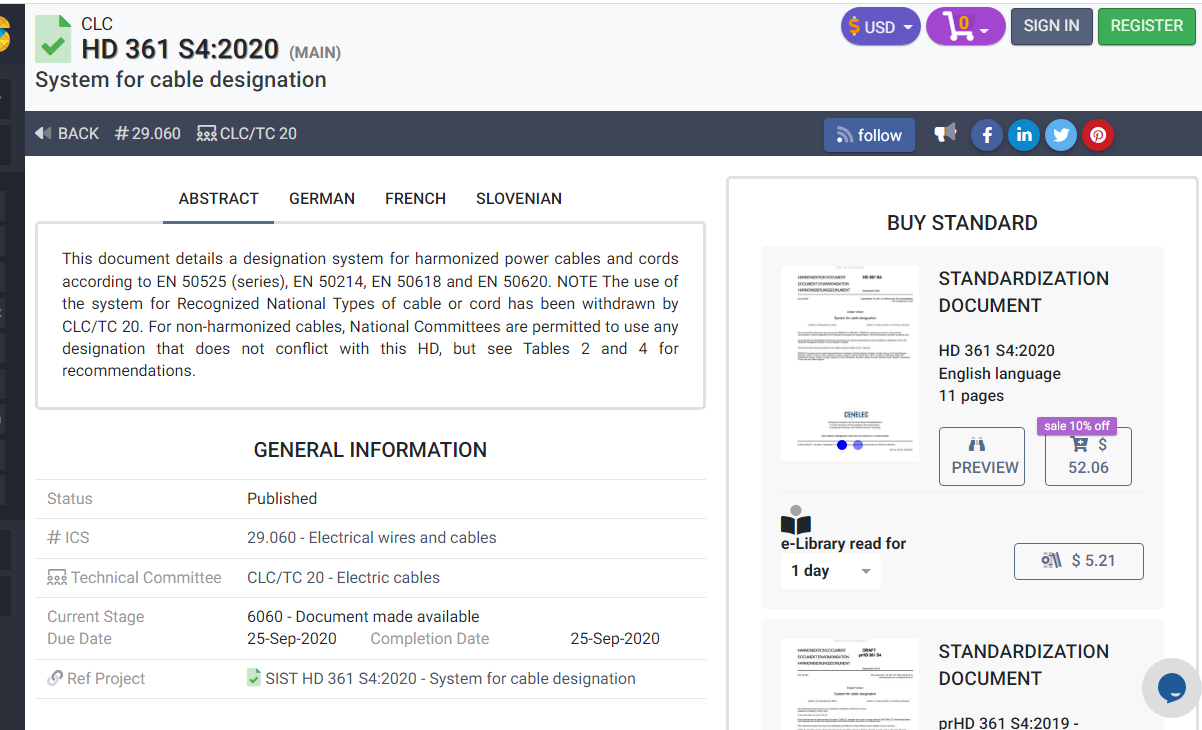This screenshot has width=1202, height=730.
Task: Click the Twitter share icon
Action: 1060,135
